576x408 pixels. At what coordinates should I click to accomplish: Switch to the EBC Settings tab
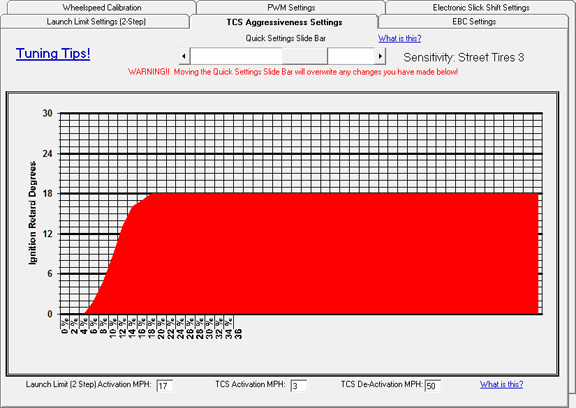coord(474,22)
